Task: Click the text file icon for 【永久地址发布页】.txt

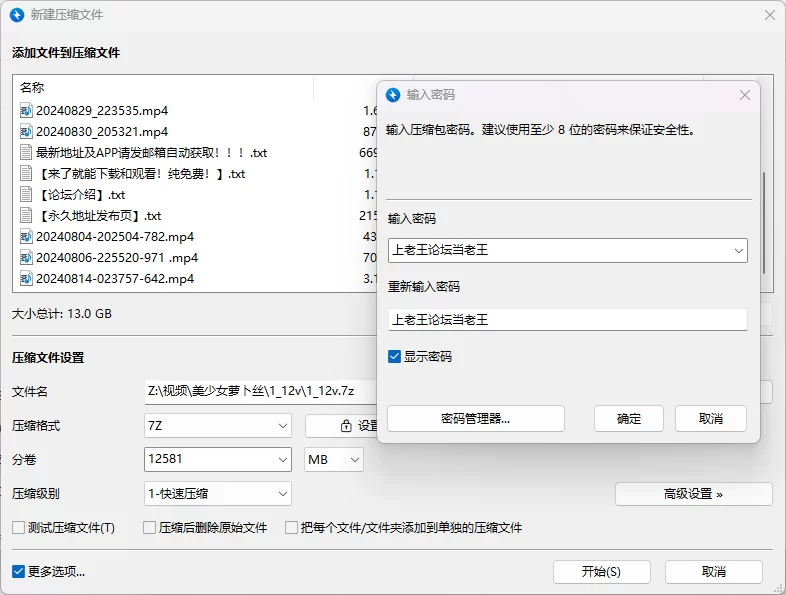Action: pyautogui.click(x=26, y=216)
